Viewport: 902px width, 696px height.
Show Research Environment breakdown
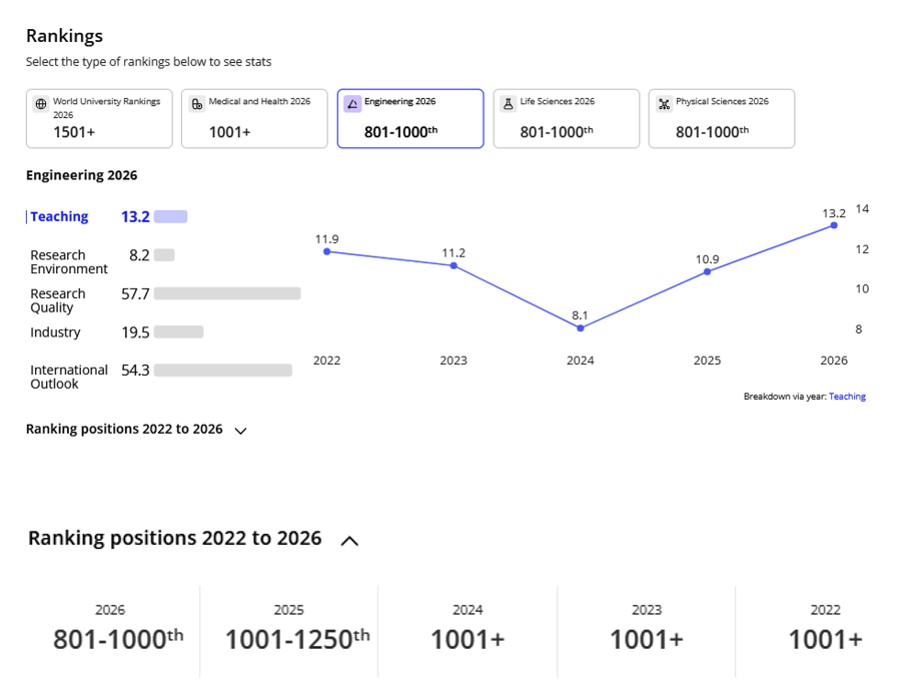(68, 262)
